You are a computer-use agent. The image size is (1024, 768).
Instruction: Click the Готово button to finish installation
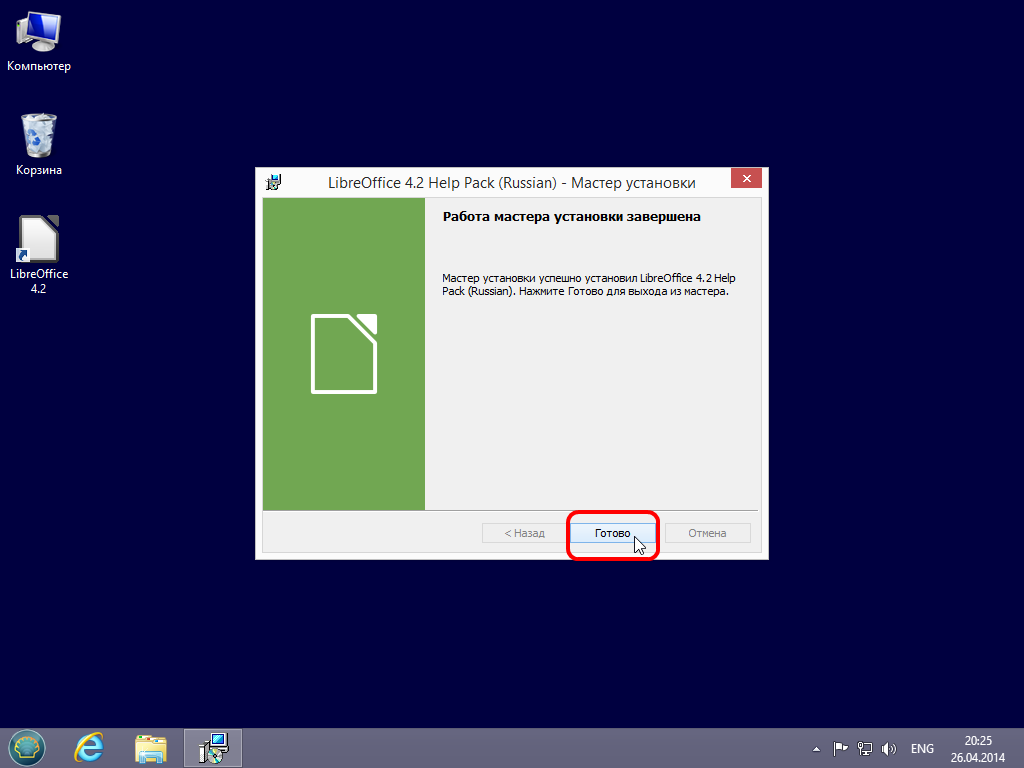[613, 533]
